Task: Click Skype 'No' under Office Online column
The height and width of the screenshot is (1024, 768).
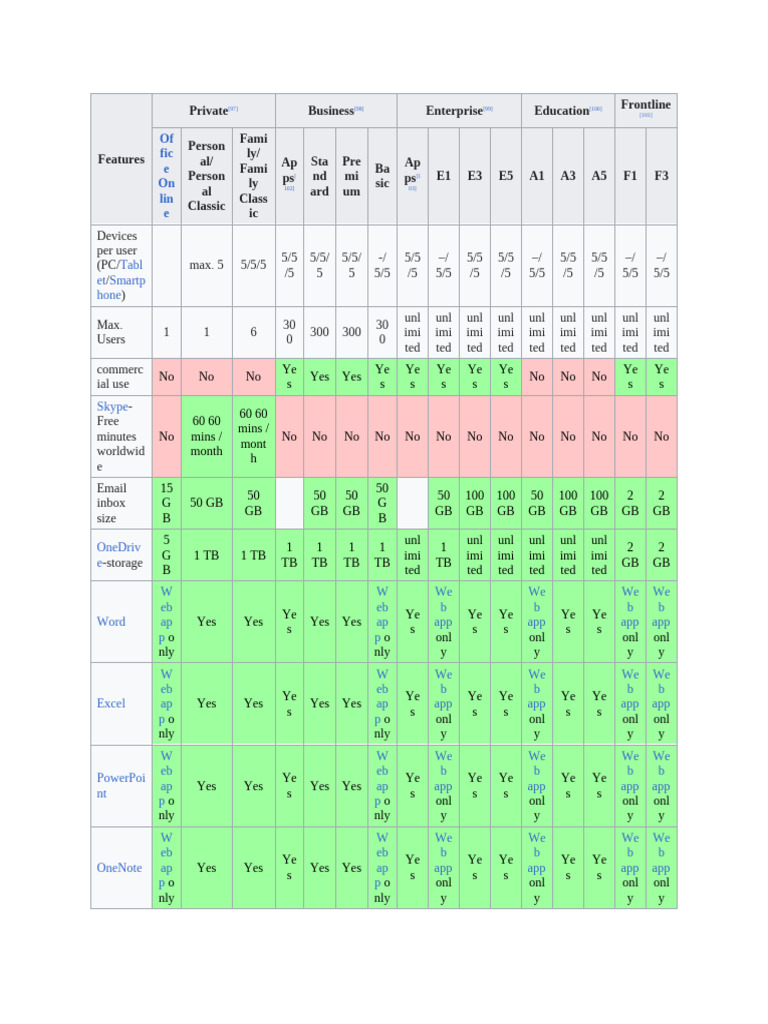Action: (167, 436)
